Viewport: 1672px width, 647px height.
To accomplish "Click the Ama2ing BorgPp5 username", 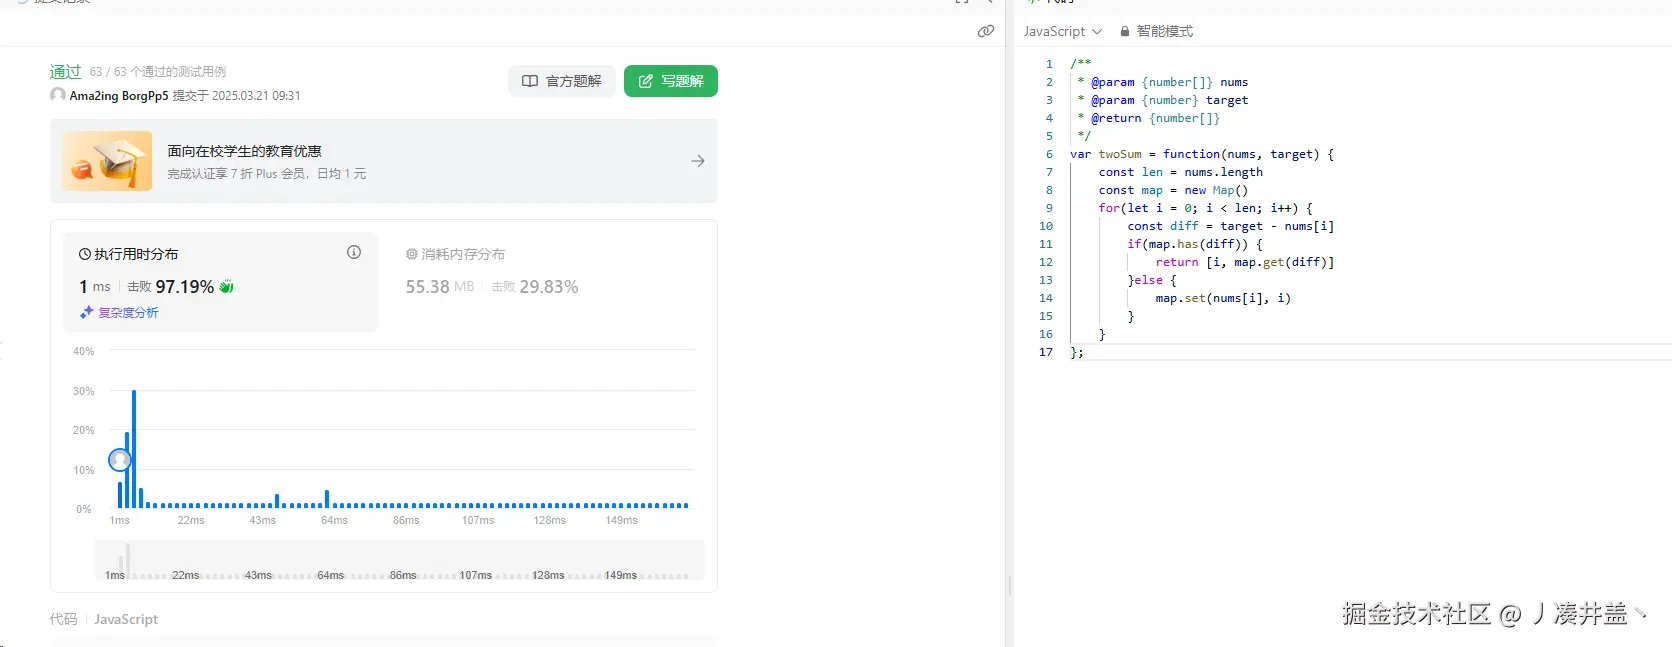I will [x=118, y=96].
